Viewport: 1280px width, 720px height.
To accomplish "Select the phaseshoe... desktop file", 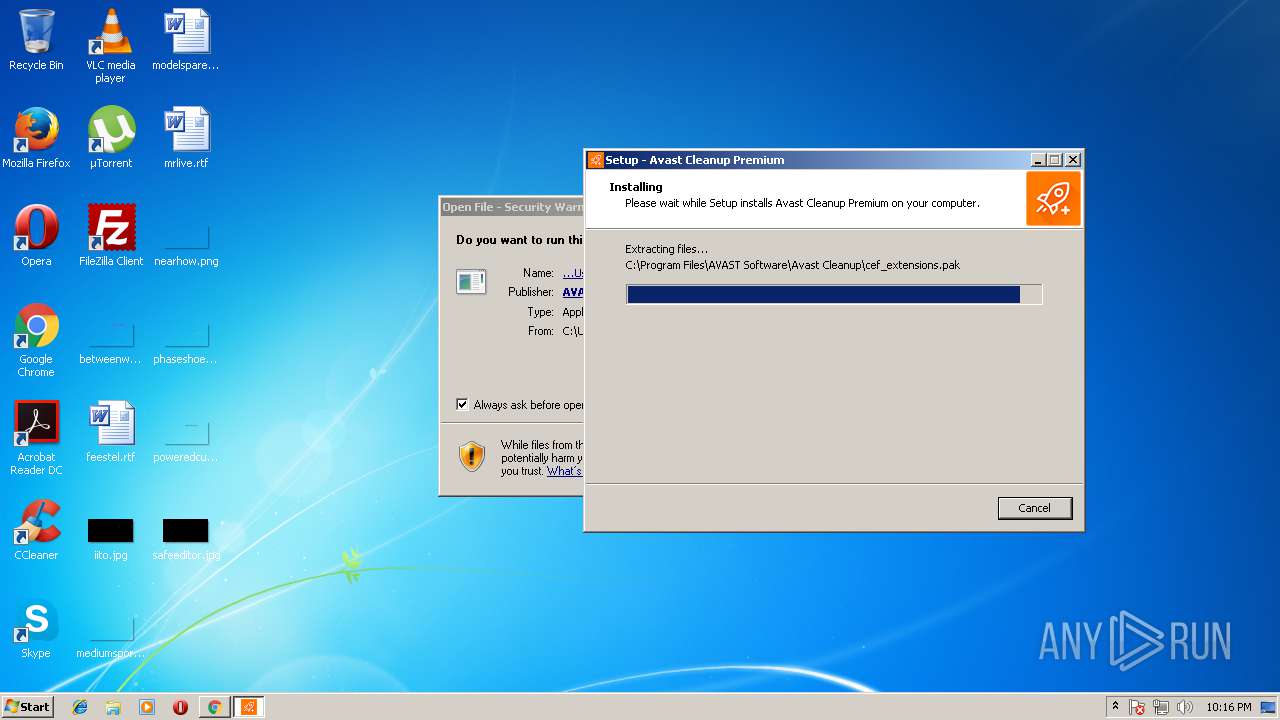I will [185, 344].
